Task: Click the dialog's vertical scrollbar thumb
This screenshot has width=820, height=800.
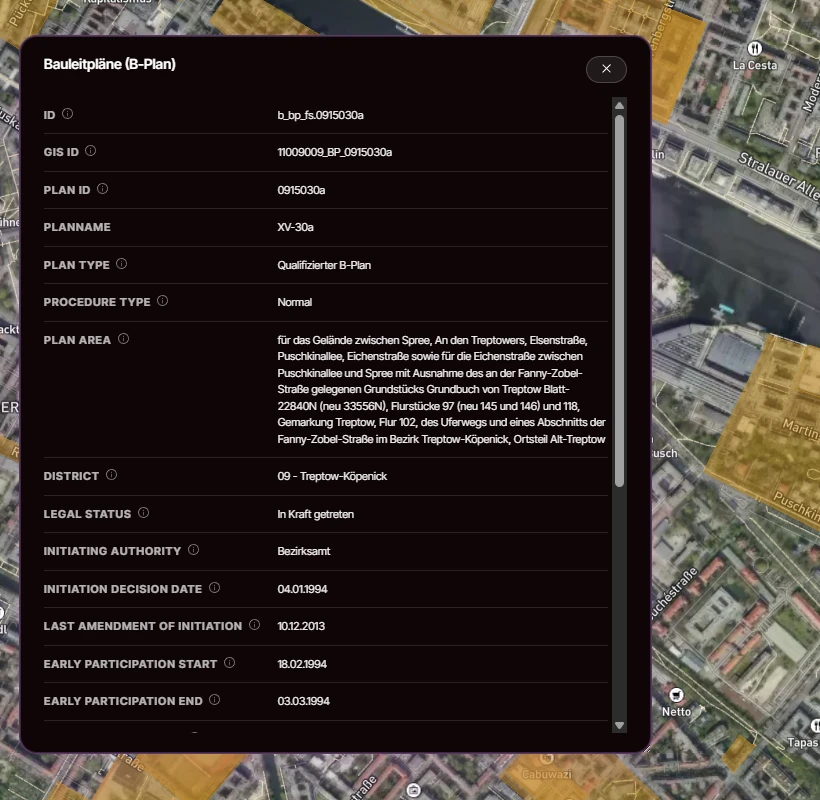Action: [x=620, y=301]
